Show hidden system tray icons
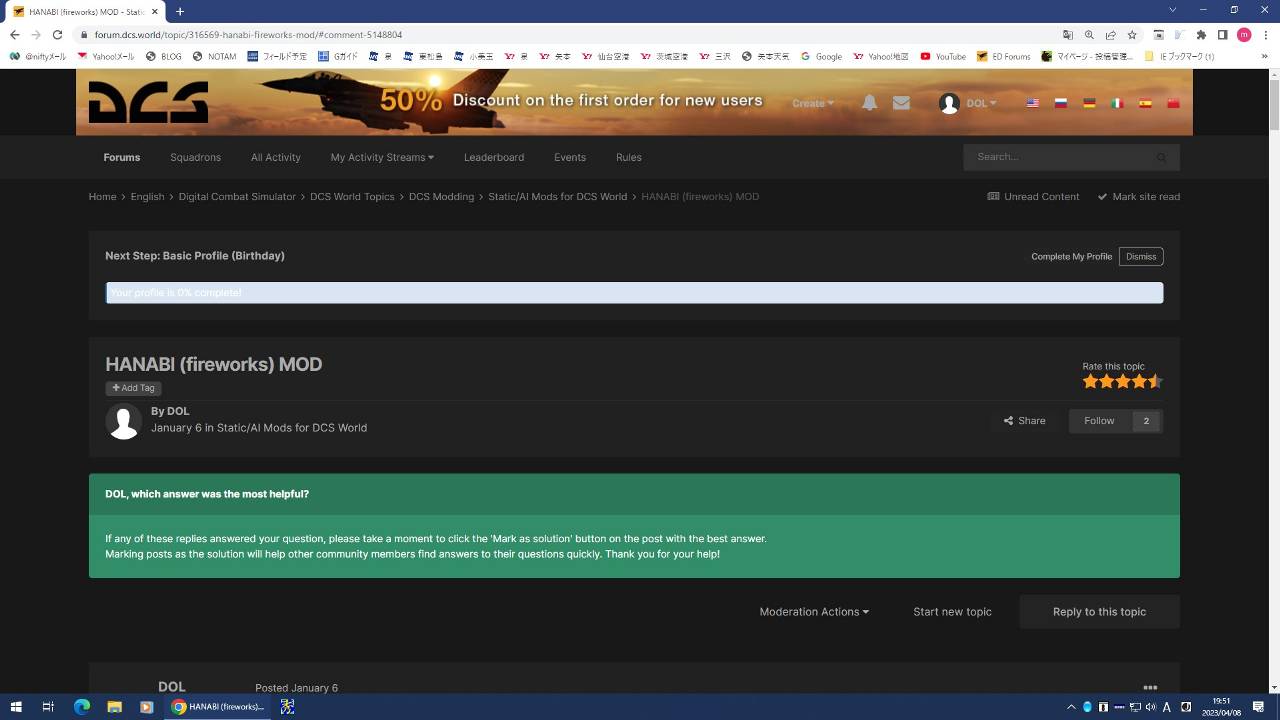The width and height of the screenshot is (1280, 720). click(x=1071, y=707)
